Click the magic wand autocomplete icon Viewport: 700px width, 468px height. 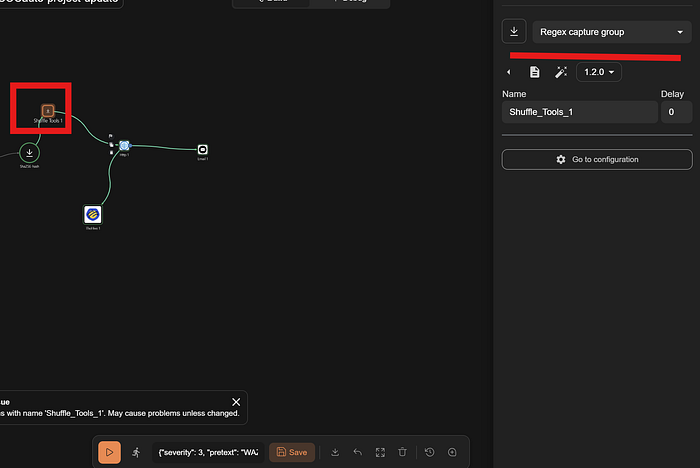pos(561,72)
